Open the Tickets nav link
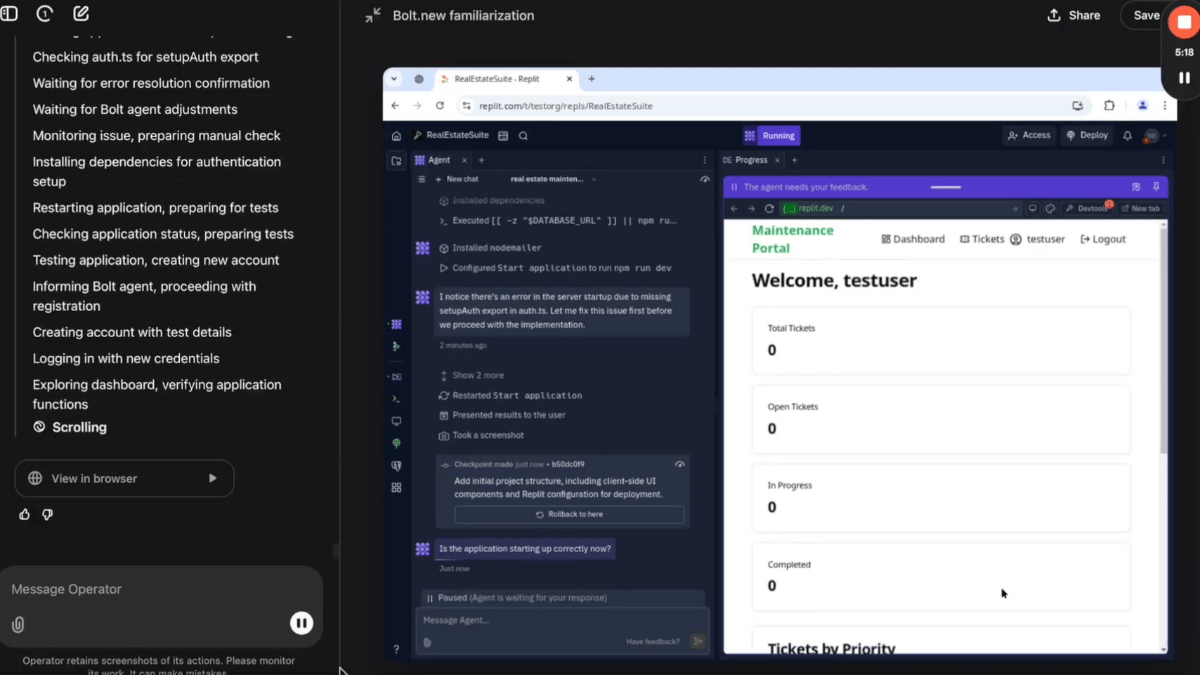This screenshot has width=1200, height=675. [982, 239]
